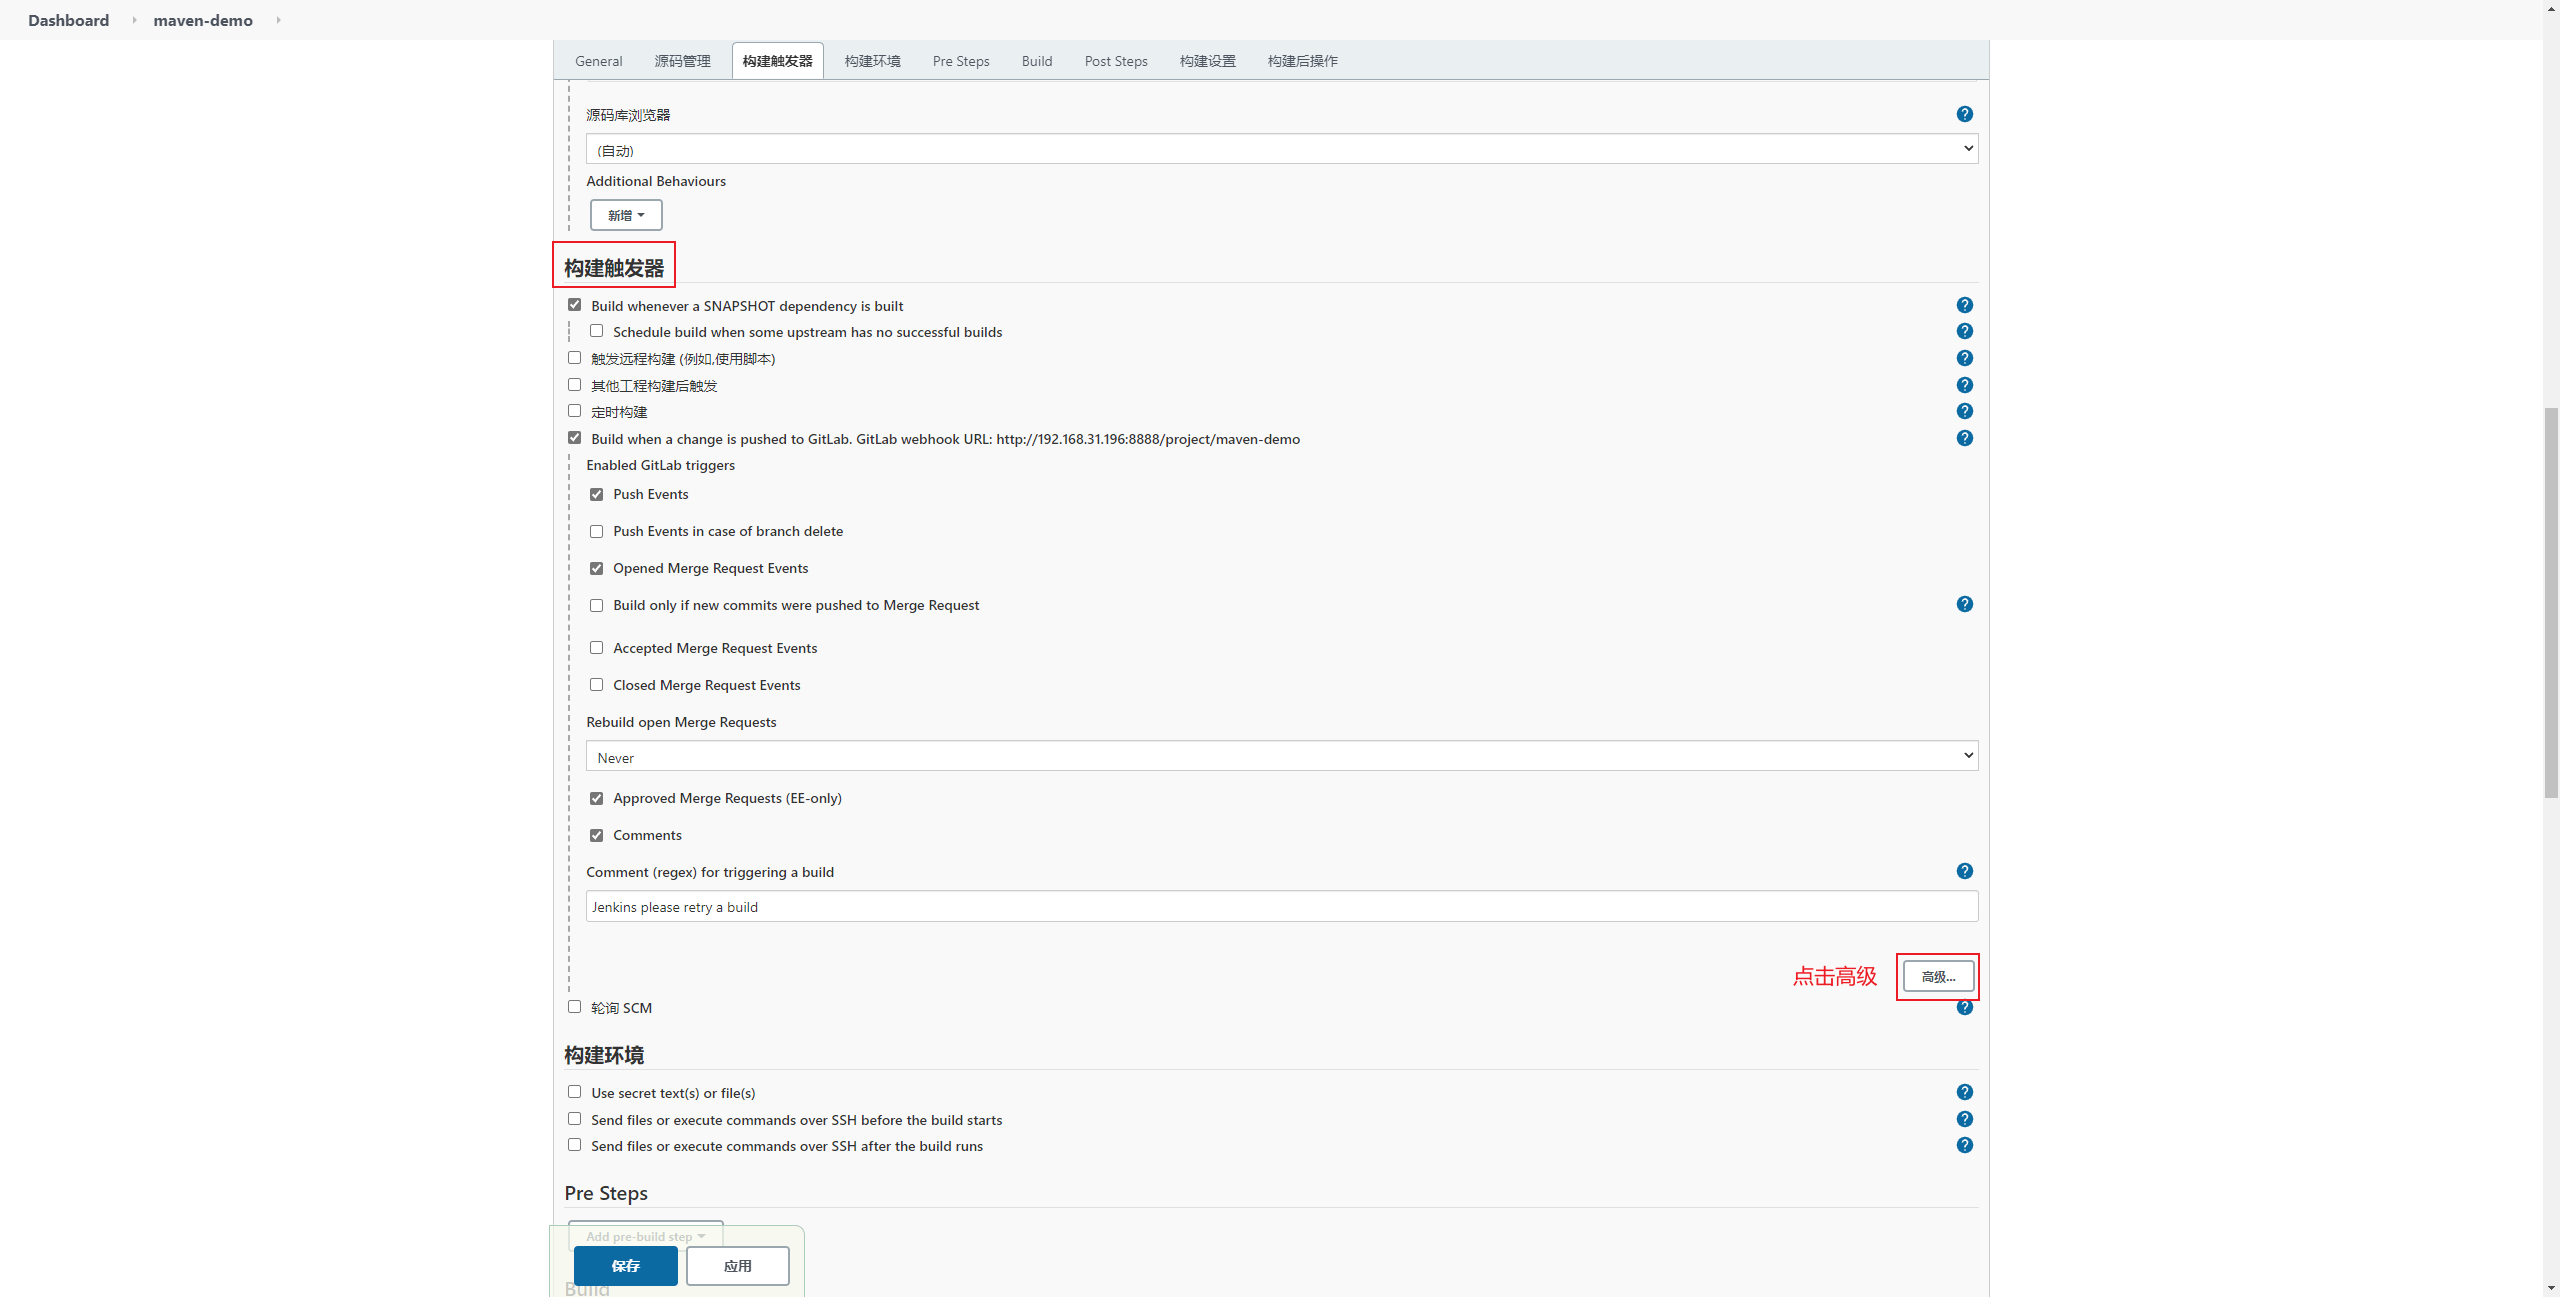Save the job with 保存
The width and height of the screenshot is (2560, 1297).
point(626,1266)
